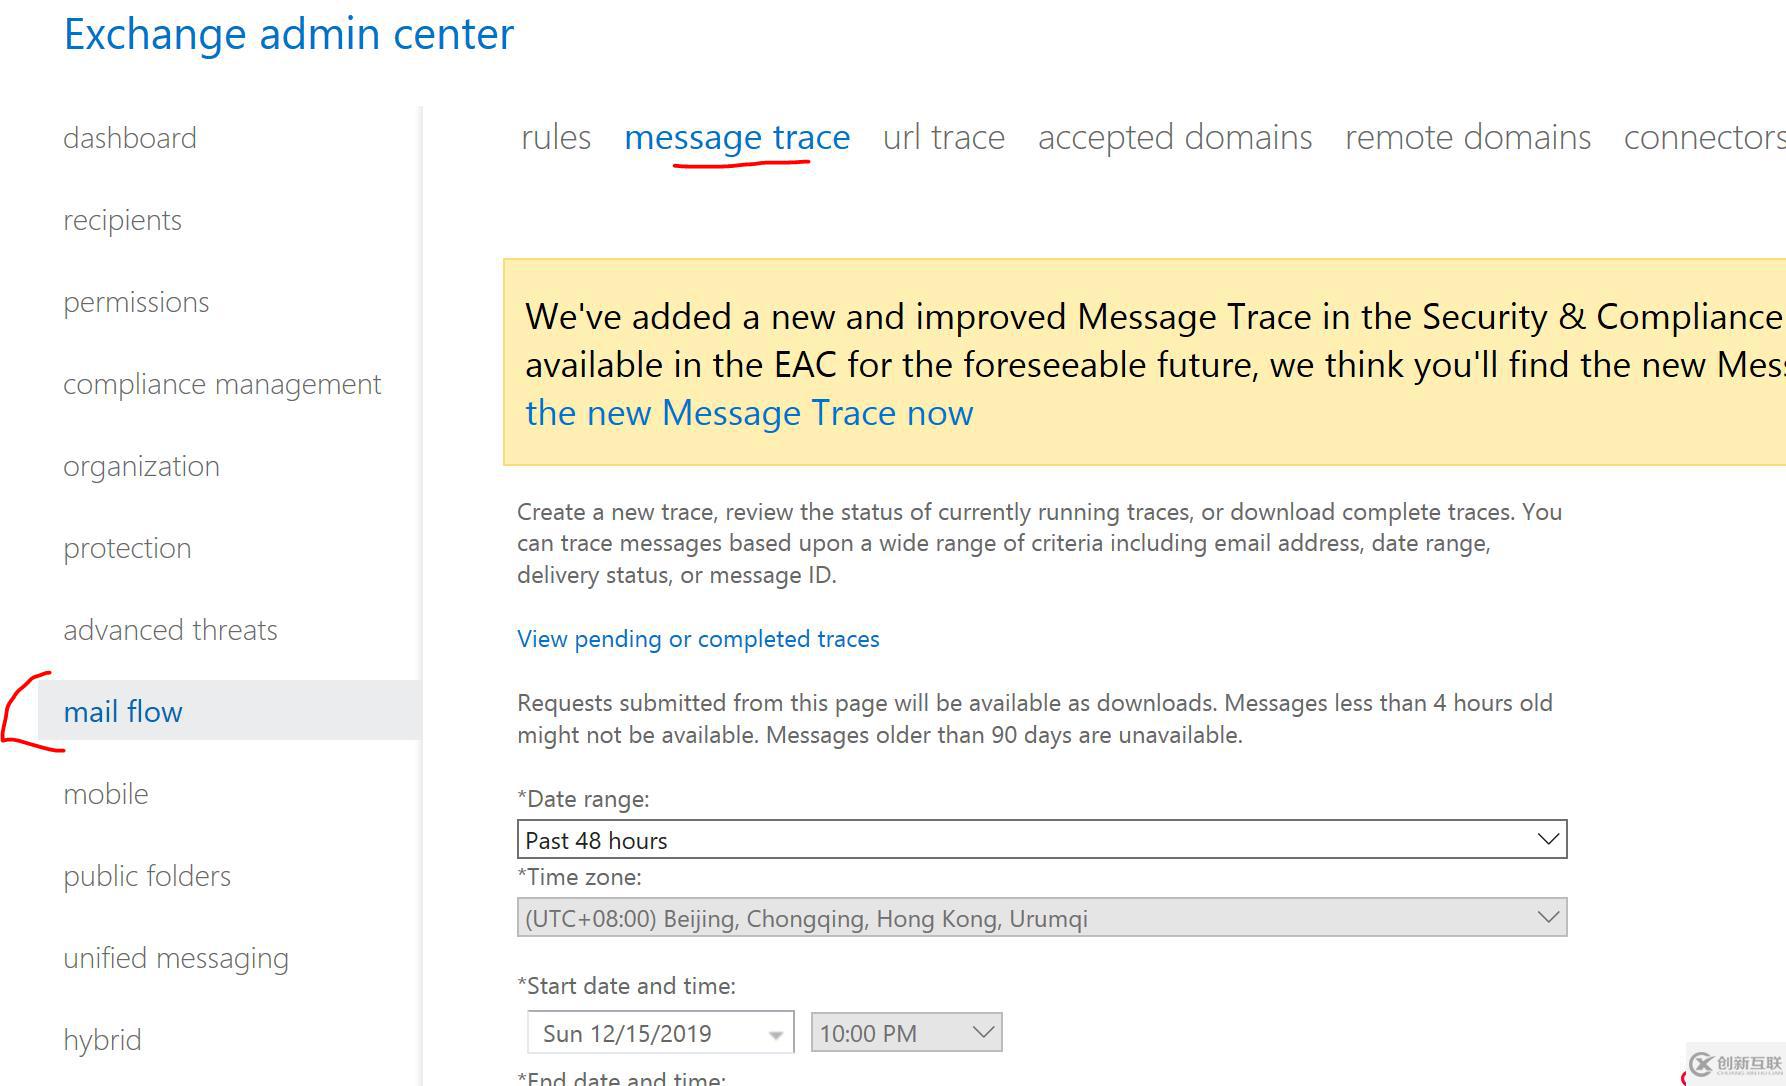Navigate to the recipients section

[x=122, y=220]
